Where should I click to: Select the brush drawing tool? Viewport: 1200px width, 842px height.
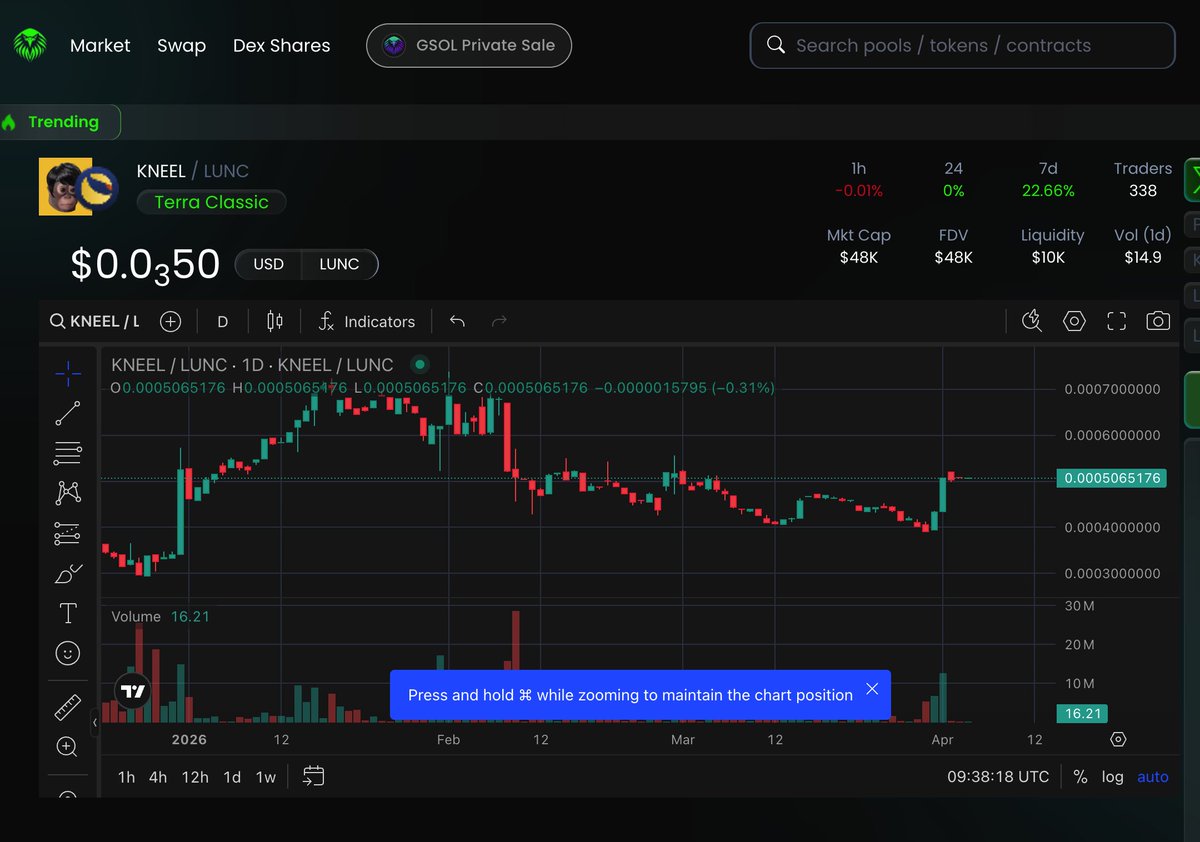68,573
